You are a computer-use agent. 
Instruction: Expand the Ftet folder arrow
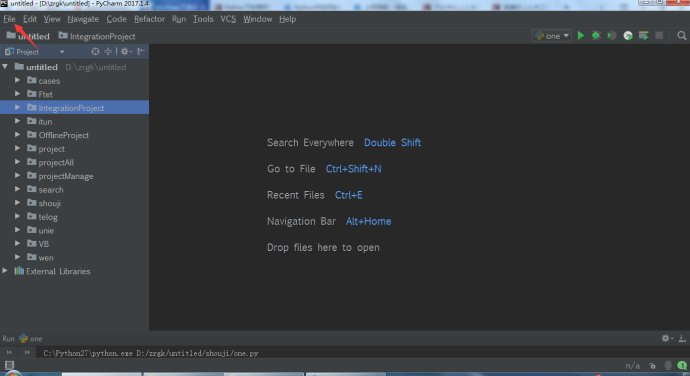coord(17,94)
